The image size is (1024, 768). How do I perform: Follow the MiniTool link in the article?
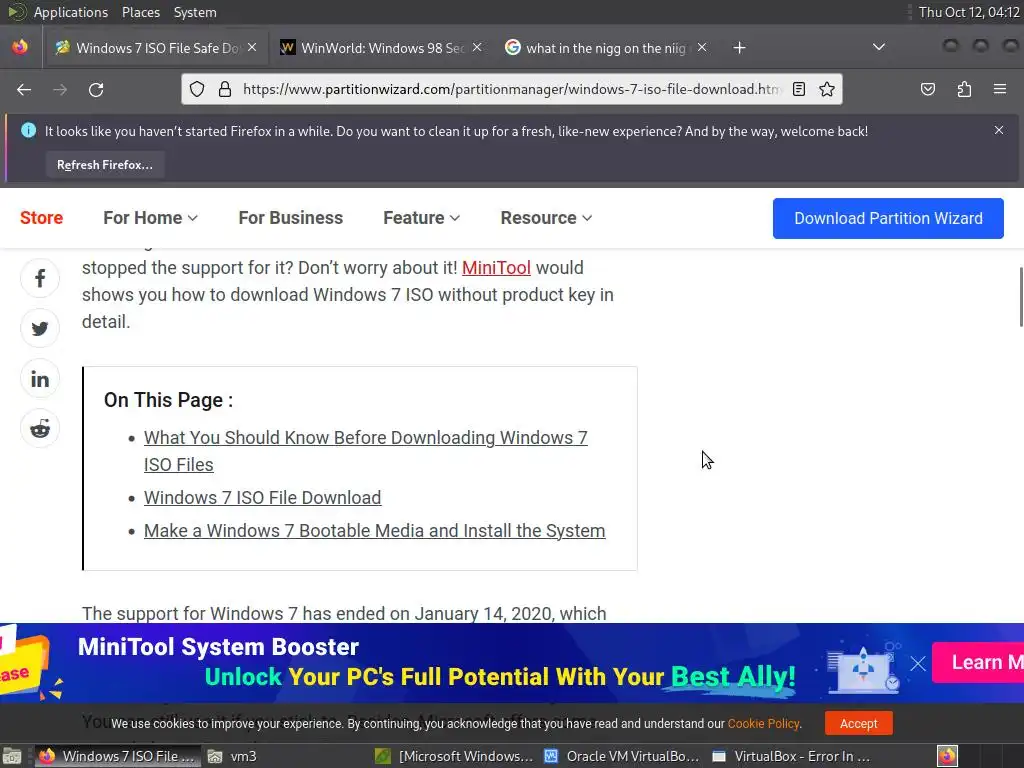pyautogui.click(x=496, y=268)
